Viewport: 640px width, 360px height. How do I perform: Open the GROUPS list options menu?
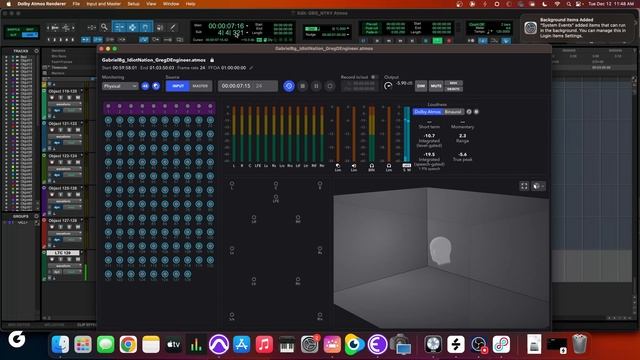tap(36, 216)
